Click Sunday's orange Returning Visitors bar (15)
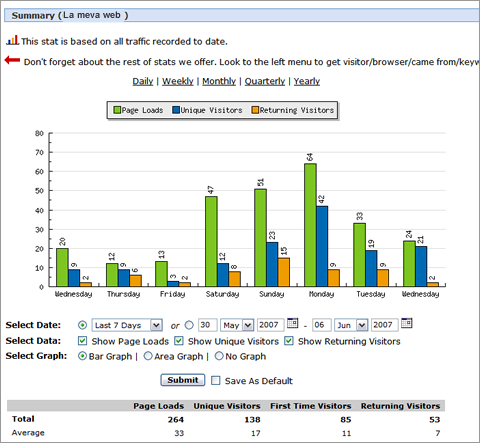The width and height of the screenshot is (480, 443). coord(284,272)
